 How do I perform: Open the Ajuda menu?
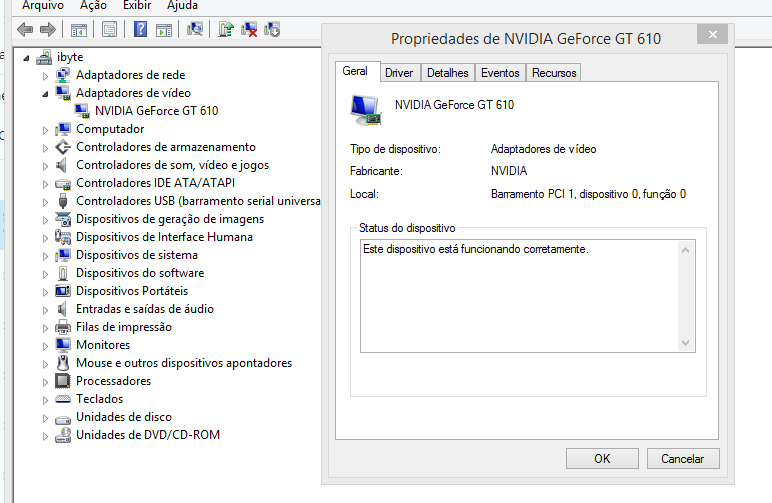[182, 5]
